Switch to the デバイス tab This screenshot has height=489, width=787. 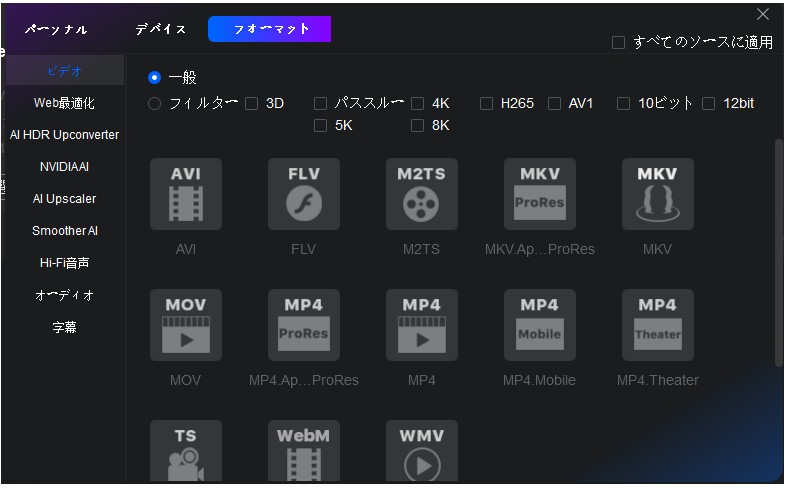[161, 29]
